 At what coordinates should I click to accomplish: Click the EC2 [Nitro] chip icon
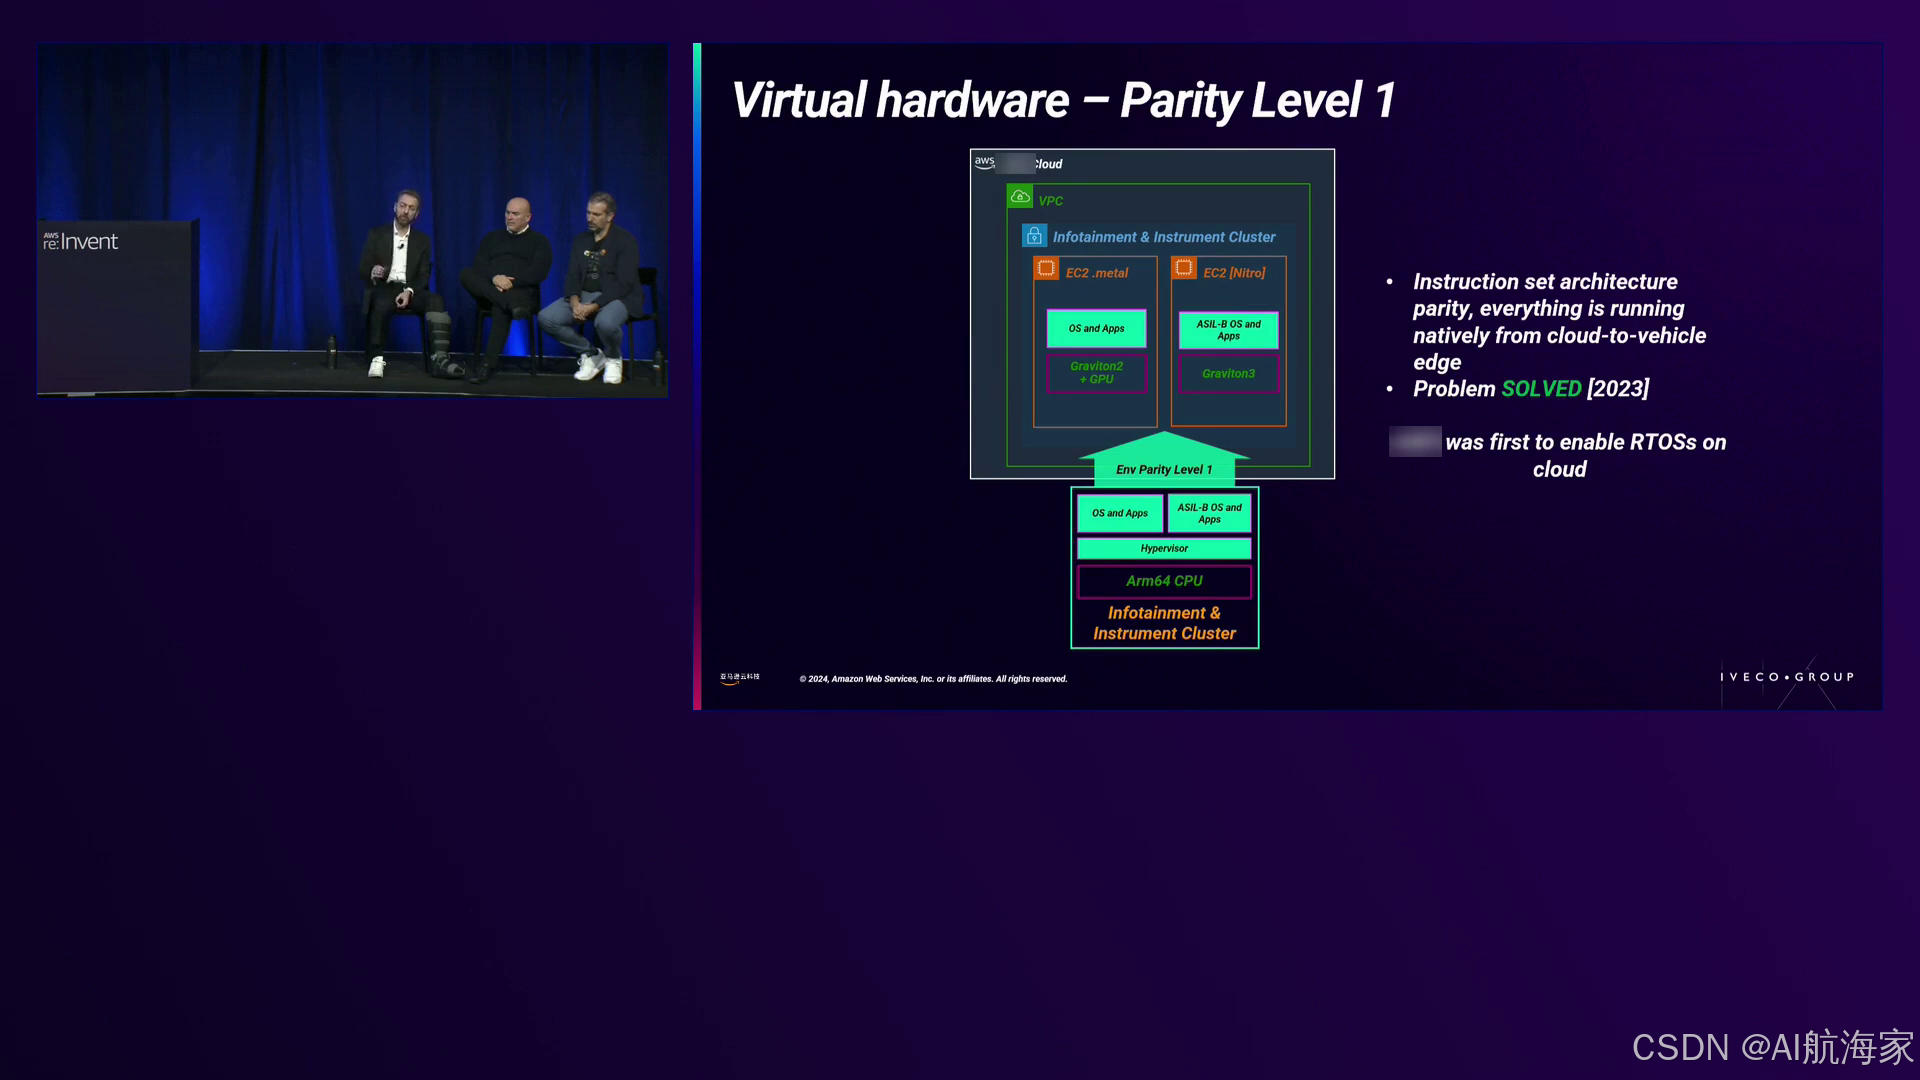pos(1184,269)
